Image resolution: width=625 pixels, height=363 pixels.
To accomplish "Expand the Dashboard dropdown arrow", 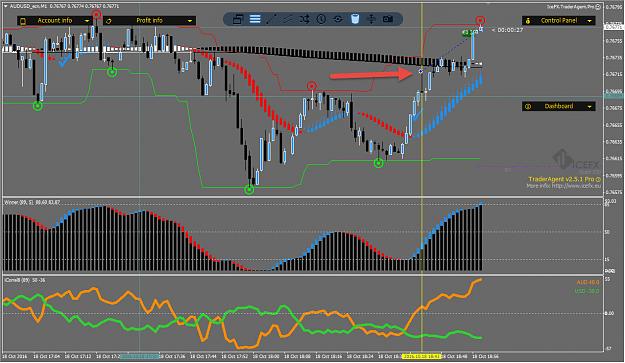I will click(590, 106).
